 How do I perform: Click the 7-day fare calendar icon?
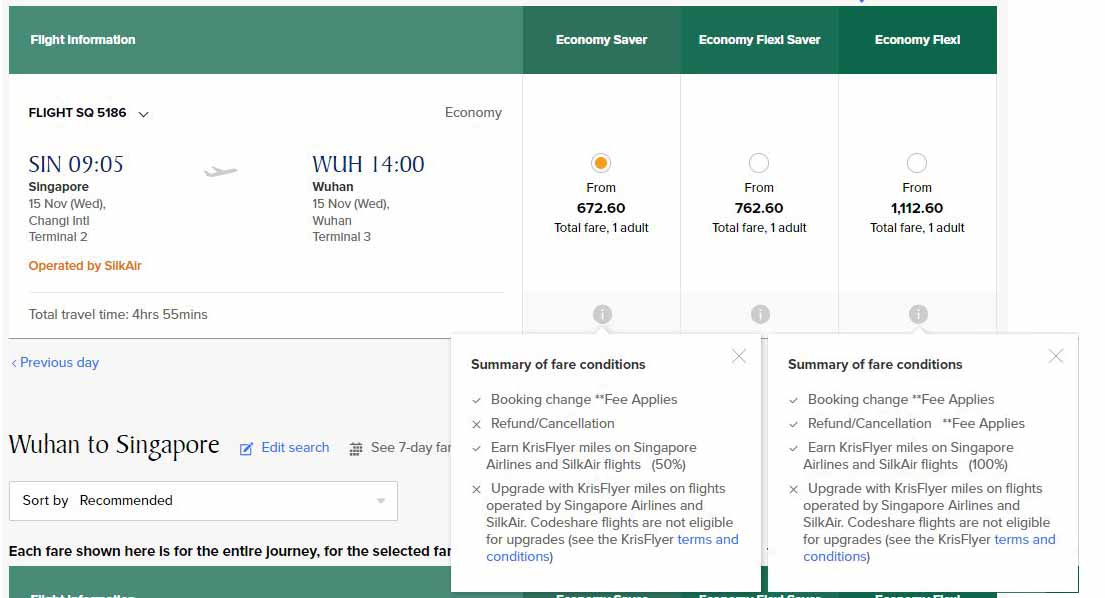[x=356, y=449]
